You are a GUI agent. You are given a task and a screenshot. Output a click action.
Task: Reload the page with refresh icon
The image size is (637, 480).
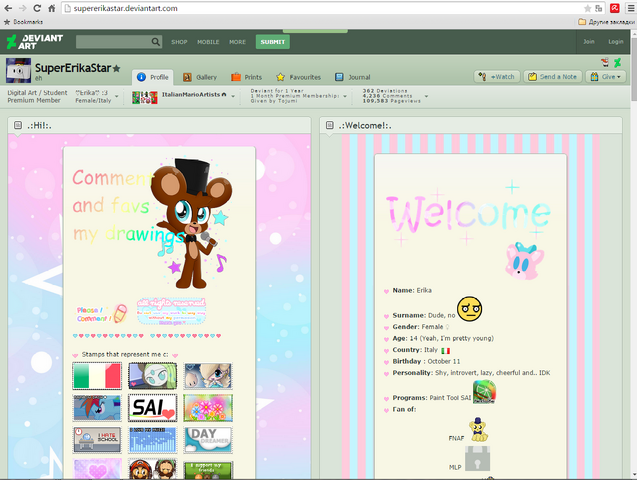(x=37, y=8)
